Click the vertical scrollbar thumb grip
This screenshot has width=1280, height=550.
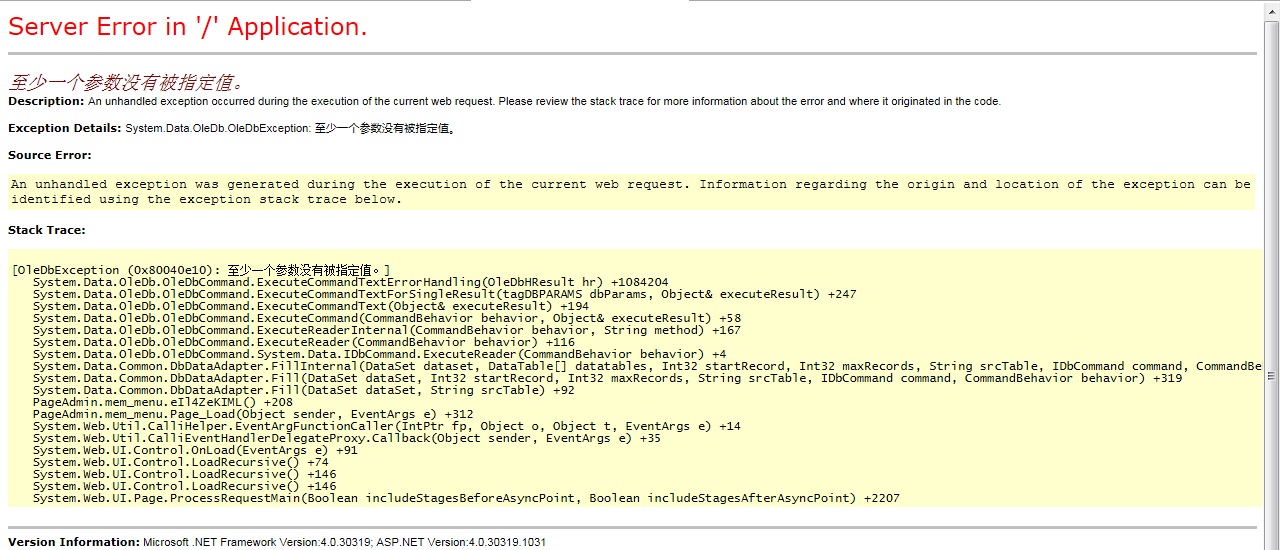[1272, 376]
